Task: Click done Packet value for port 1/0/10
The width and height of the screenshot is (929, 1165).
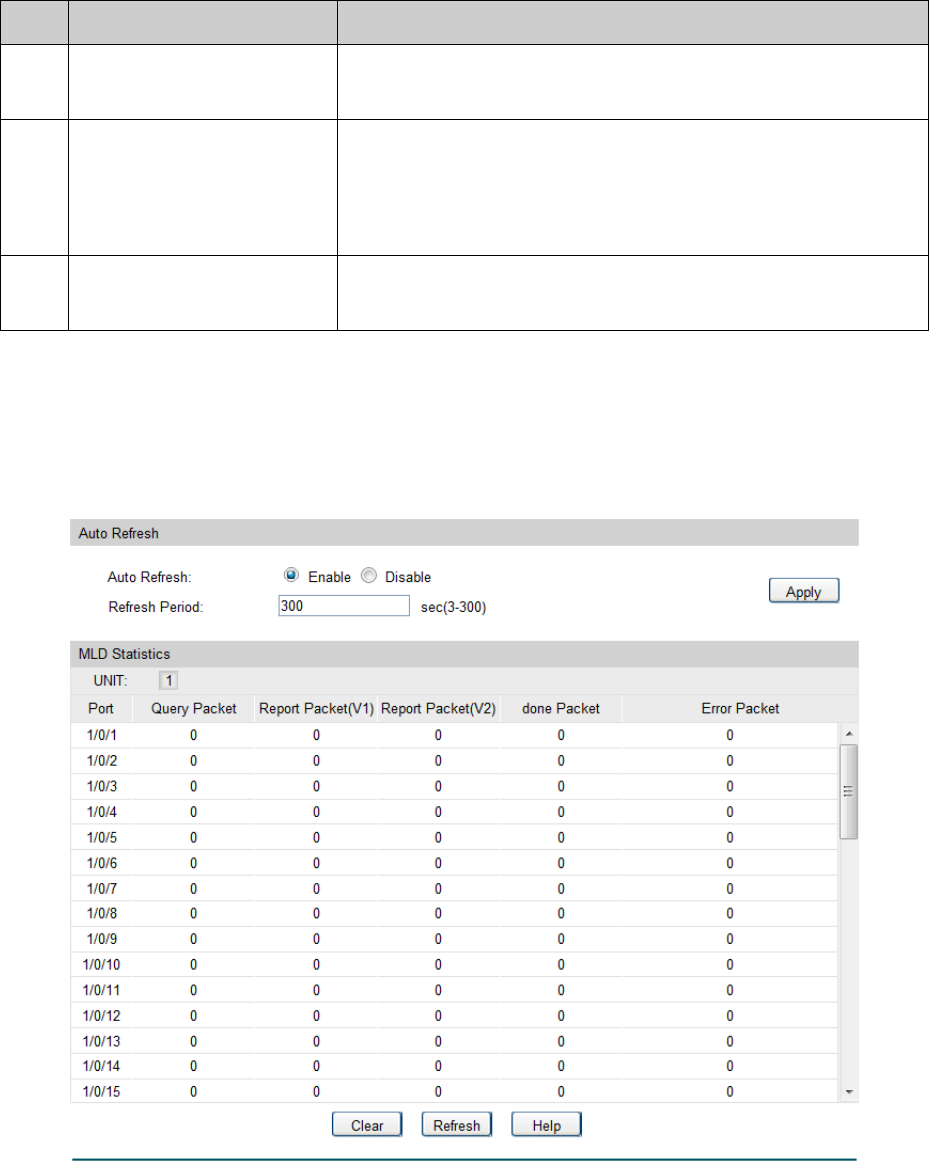Action: [x=561, y=964]
